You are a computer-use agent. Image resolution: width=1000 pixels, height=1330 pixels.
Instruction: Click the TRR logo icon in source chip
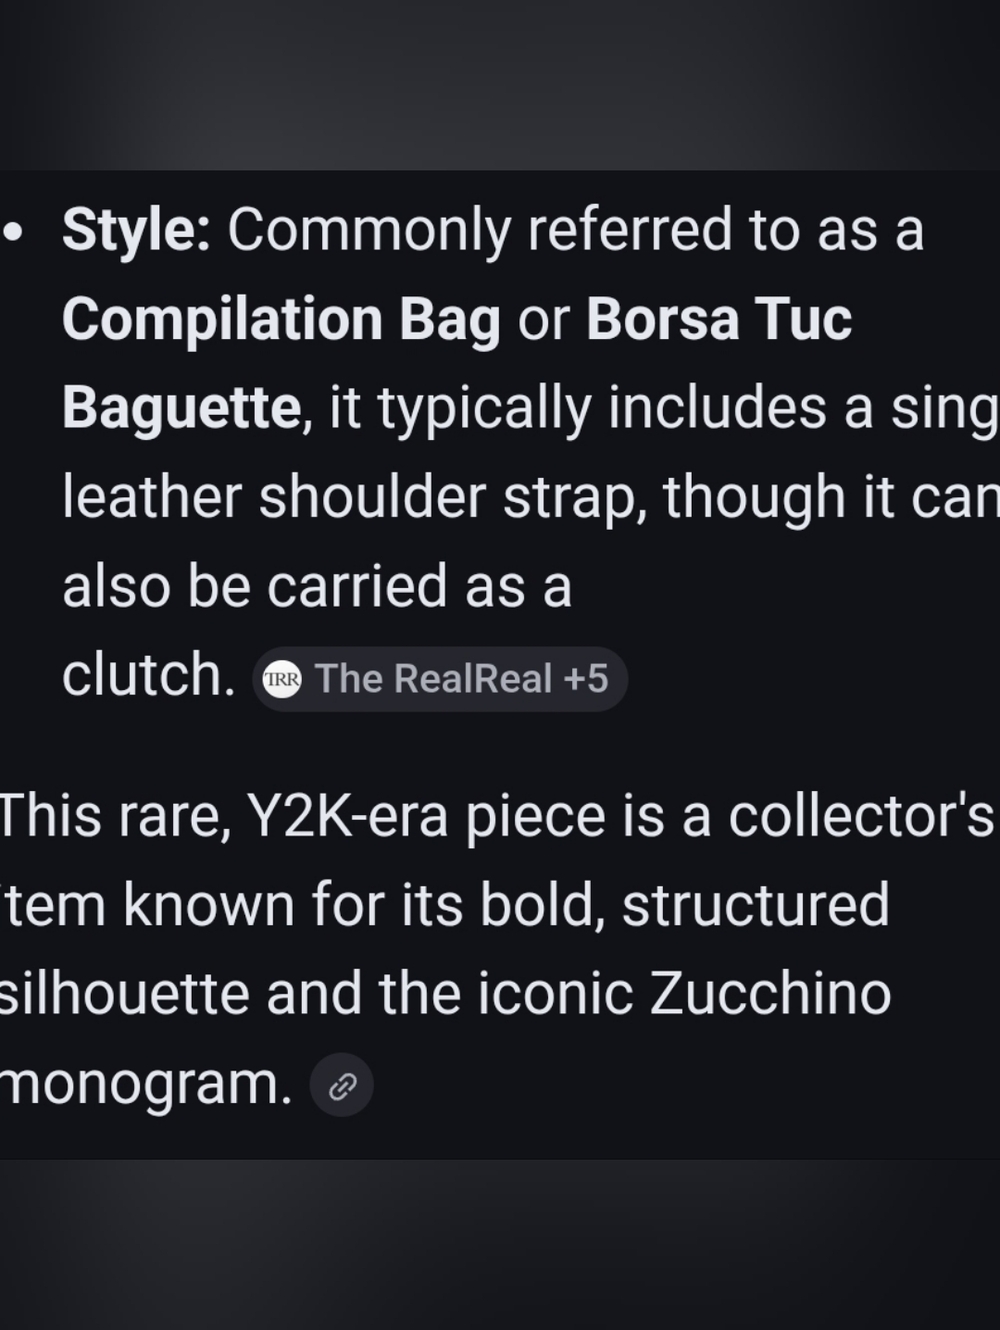click(x=282, y=680)
